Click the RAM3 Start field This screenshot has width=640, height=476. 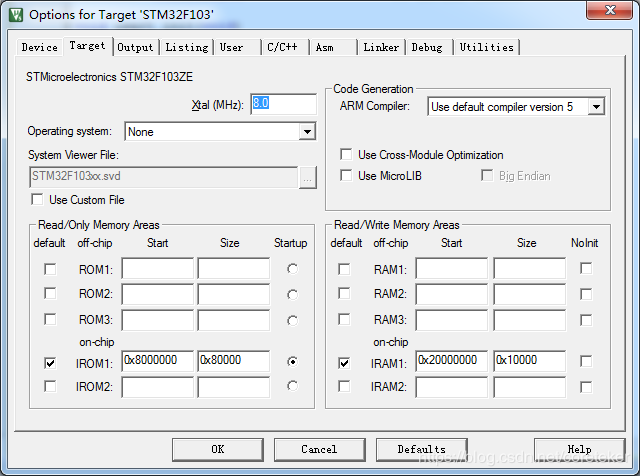click(452, 320)
